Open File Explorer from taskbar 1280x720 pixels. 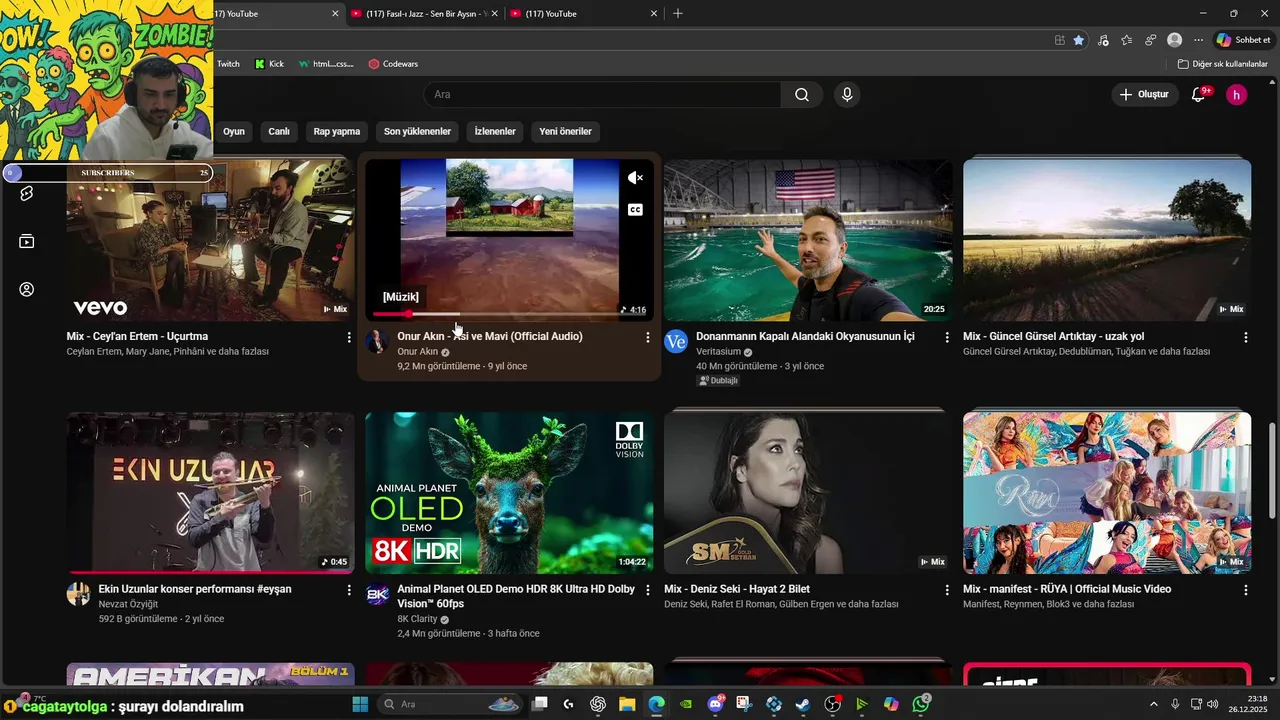pyautogui.click(x=627, y=704)
